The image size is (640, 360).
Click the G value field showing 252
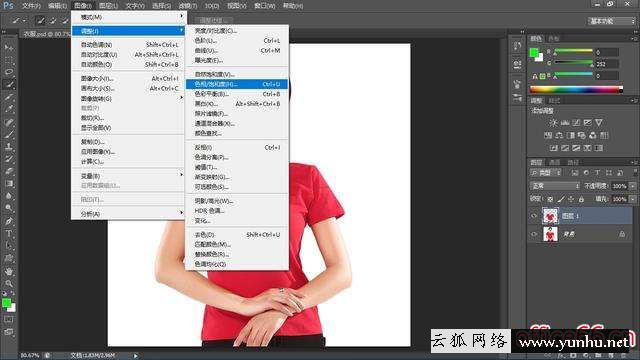click(607, 64)
